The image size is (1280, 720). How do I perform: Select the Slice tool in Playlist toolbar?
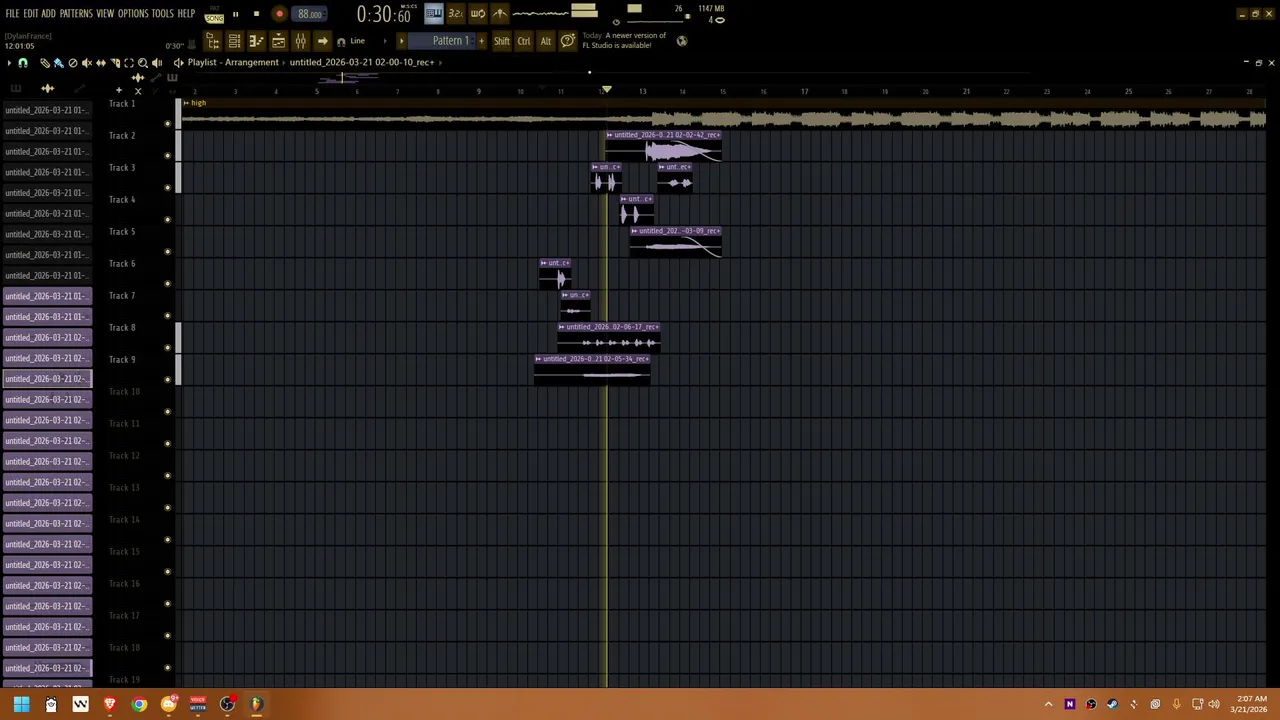(114, 63)
